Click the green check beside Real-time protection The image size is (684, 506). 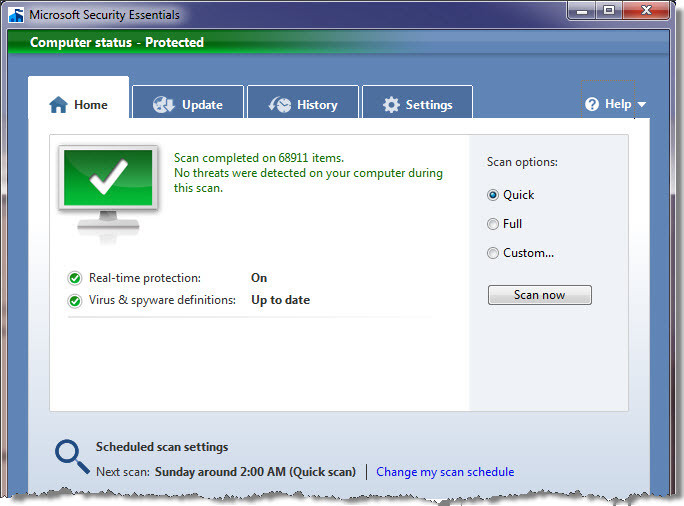pos(74,278)
